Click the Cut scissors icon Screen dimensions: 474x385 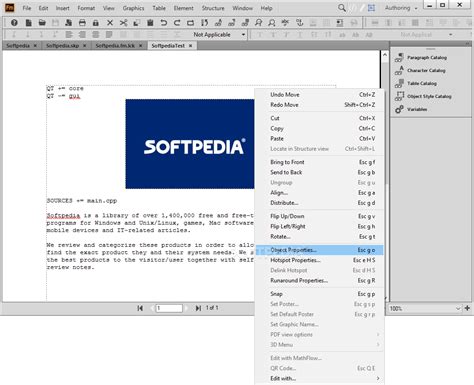(123, 23)
